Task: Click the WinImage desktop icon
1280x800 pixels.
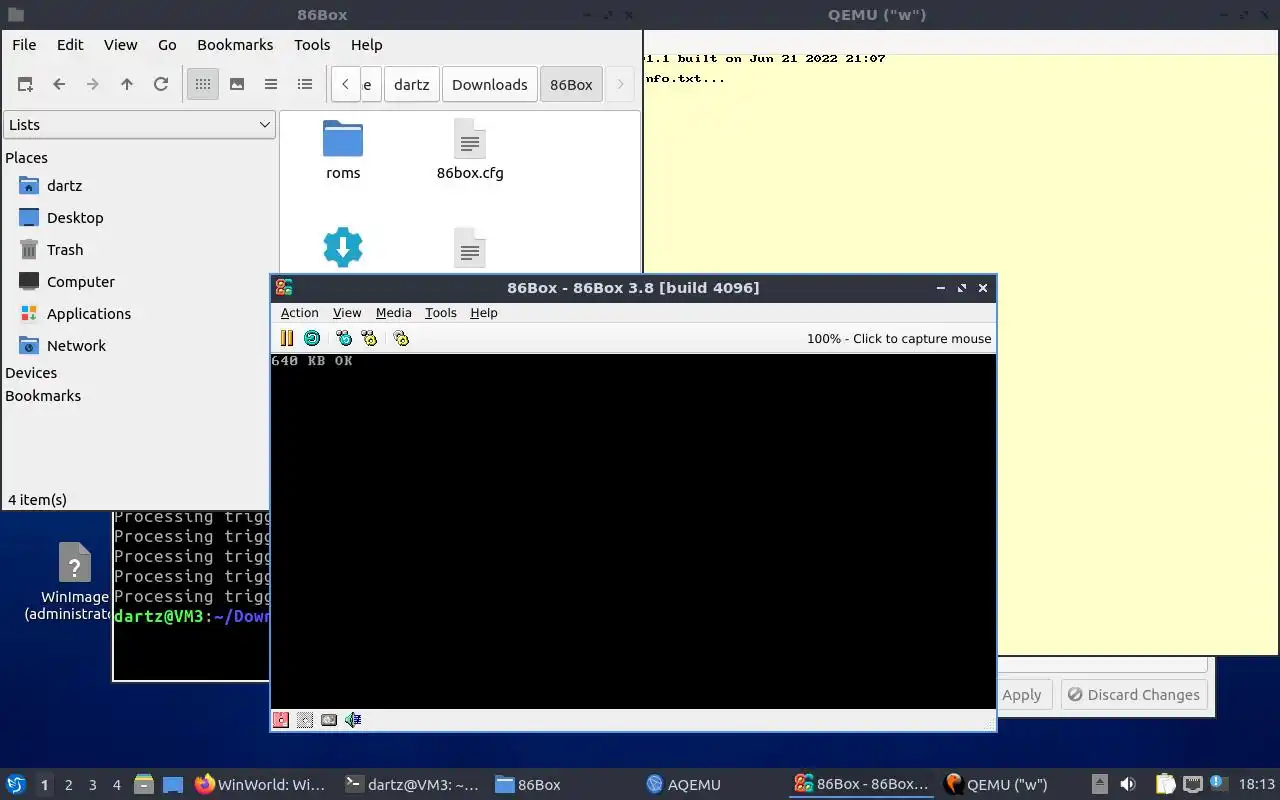Action: [75, 582]
